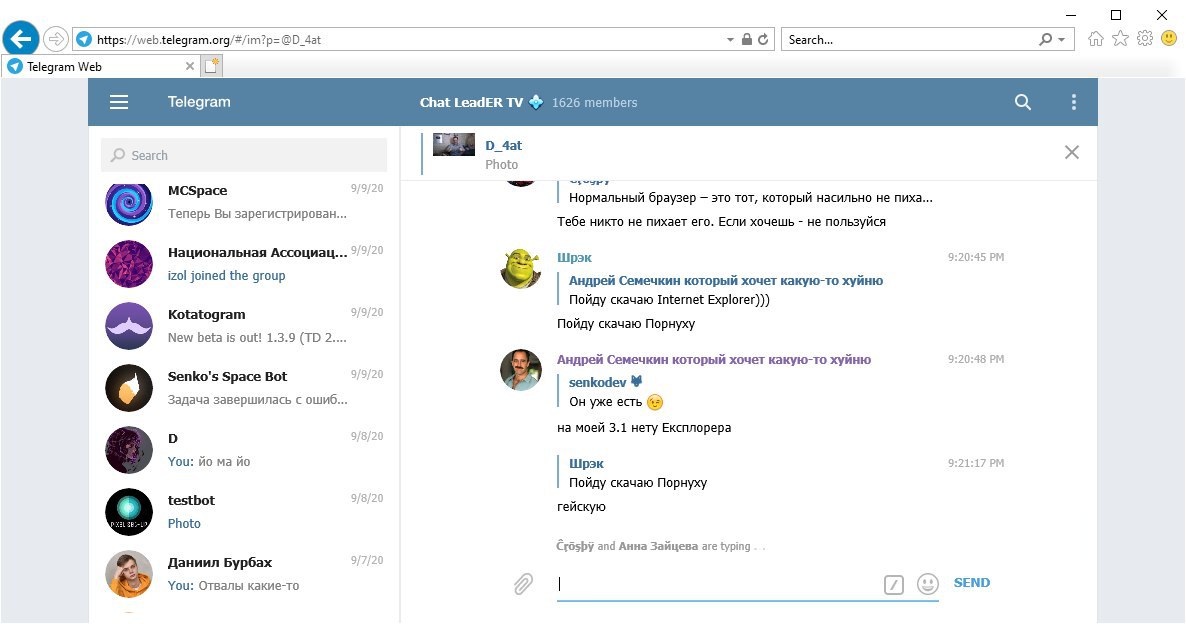This screenshot has width=1186, height=624.
Task: Jump to quoted reply 'Пойду скачаю Internet Explorer)))'
Action: [720, 290]
